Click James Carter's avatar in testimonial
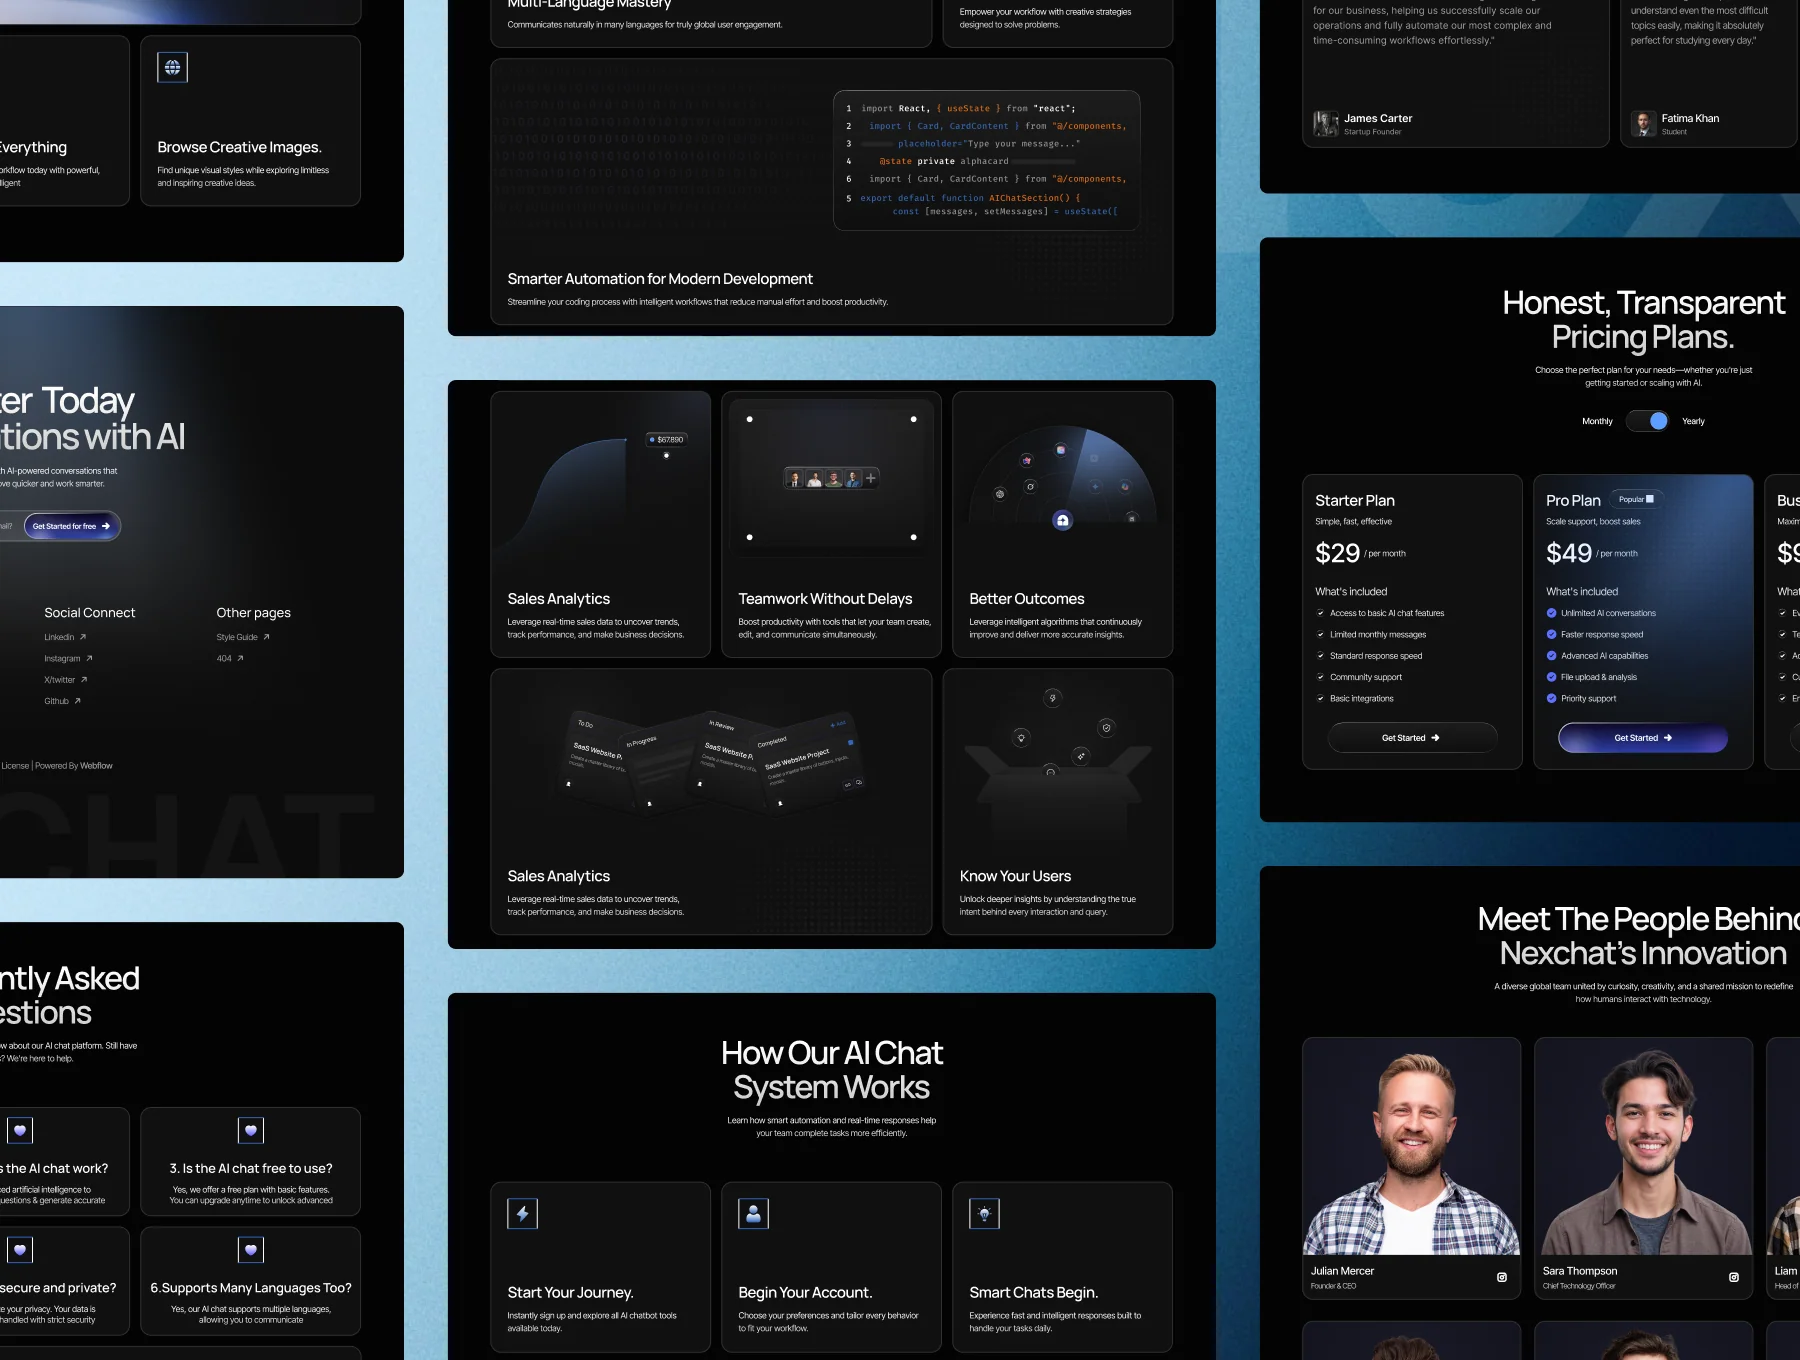 point(1326,124)
